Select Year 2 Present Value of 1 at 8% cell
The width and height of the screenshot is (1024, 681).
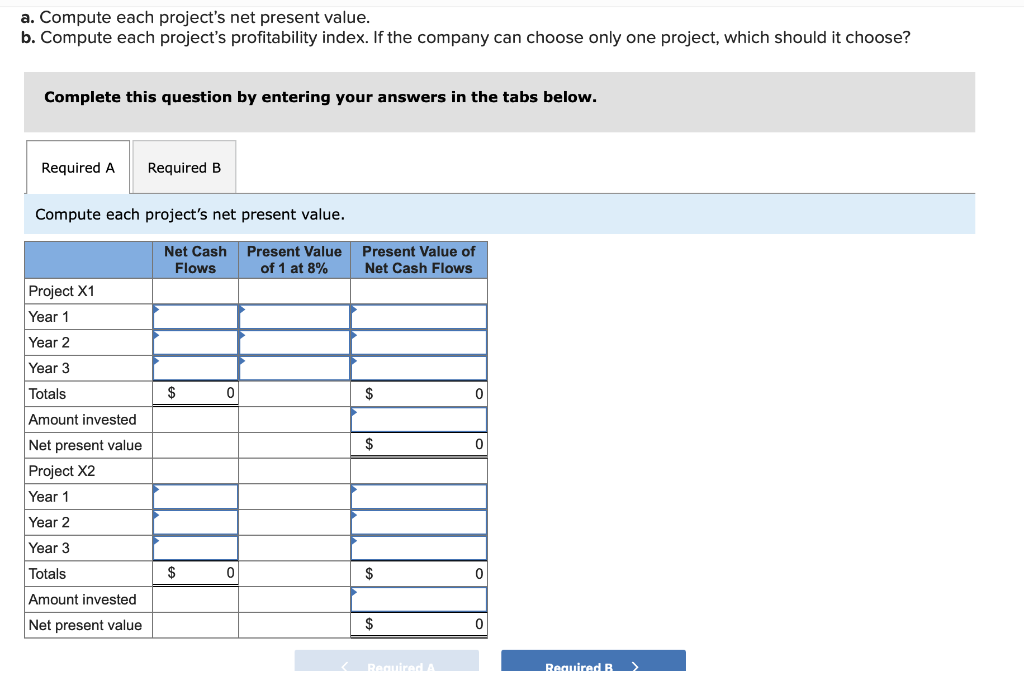(x=293, y=342)
